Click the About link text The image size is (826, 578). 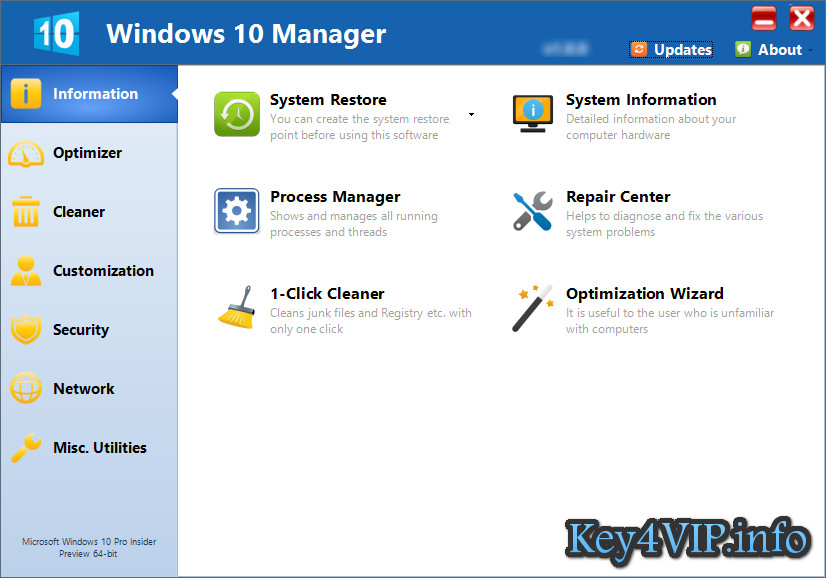tap(780, 50)
